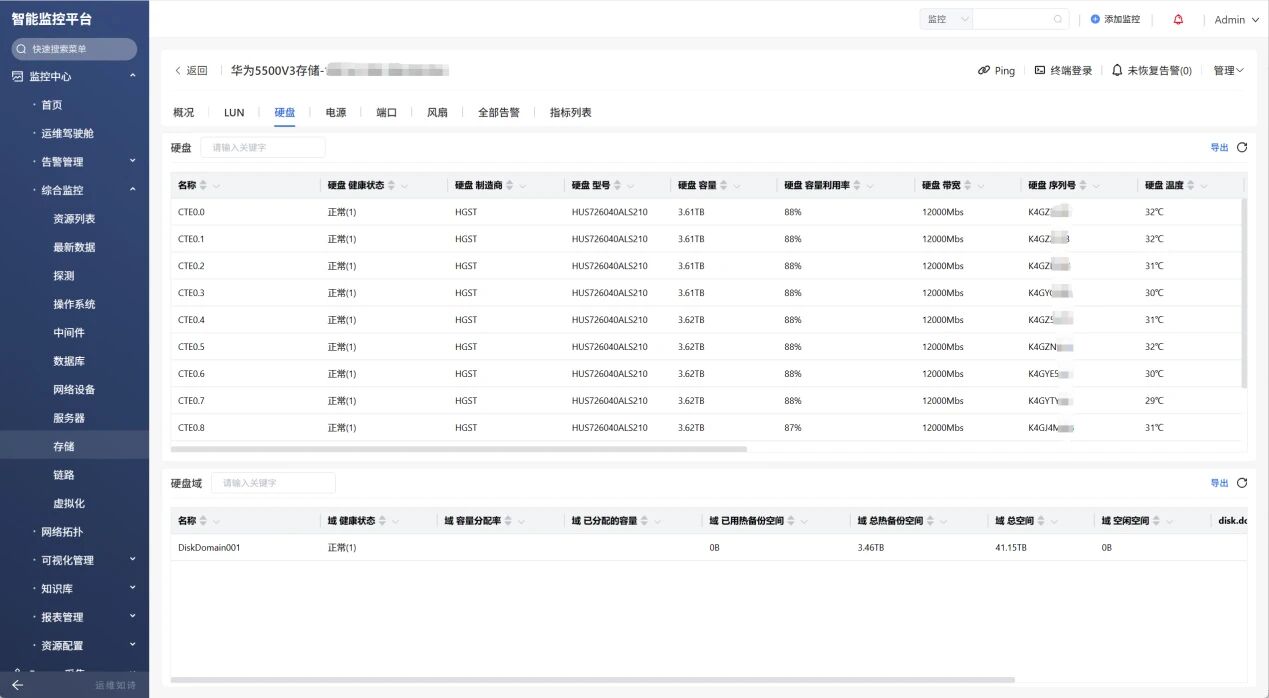Open the 监控 search type dropdown
The height and width of the screenshot is (698, 1269).
[x=946, y=19]
